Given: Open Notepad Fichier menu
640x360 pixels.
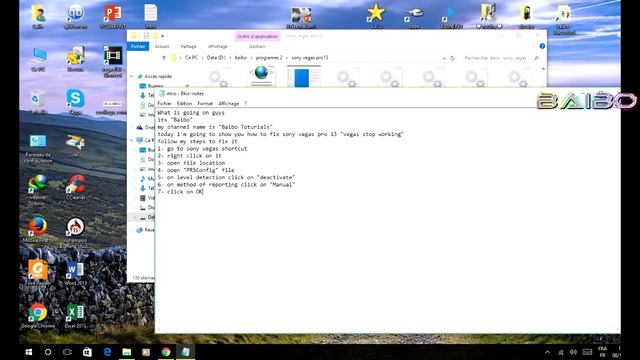Looking at the screenshot, I should coord(164,104).
